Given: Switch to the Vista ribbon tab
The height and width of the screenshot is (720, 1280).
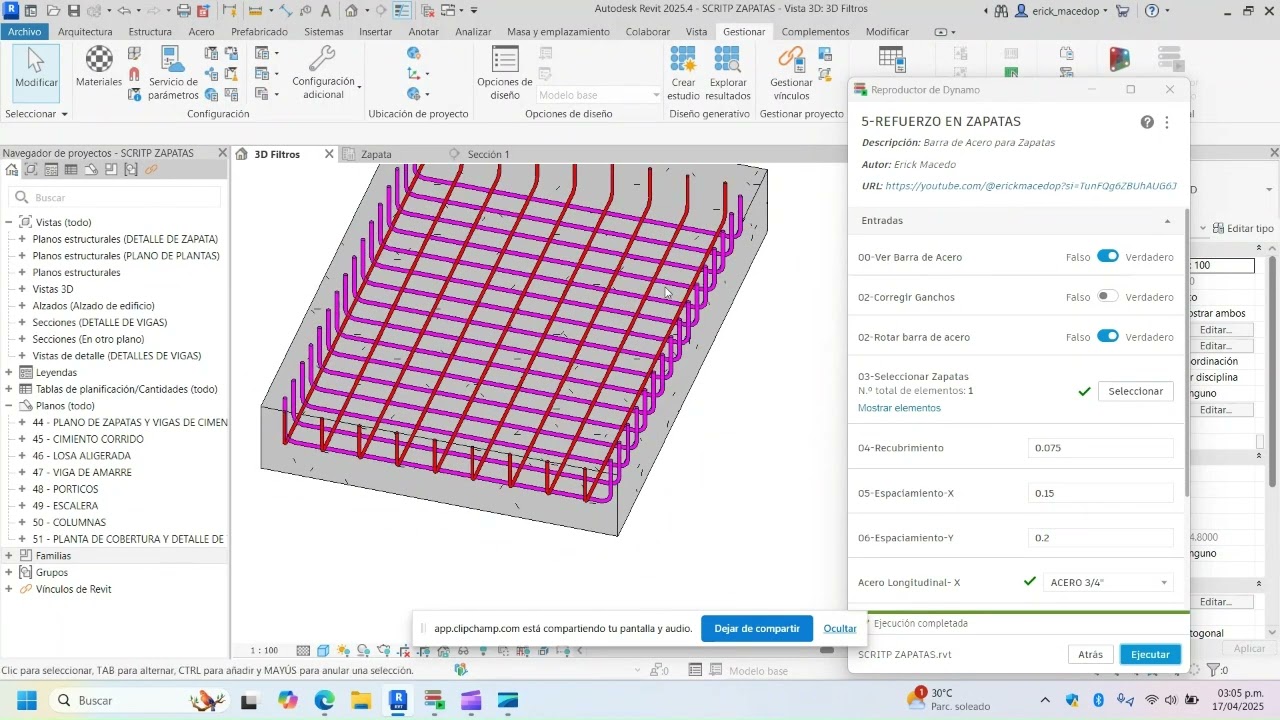Looking at the screenshot, I should [696, 31].
